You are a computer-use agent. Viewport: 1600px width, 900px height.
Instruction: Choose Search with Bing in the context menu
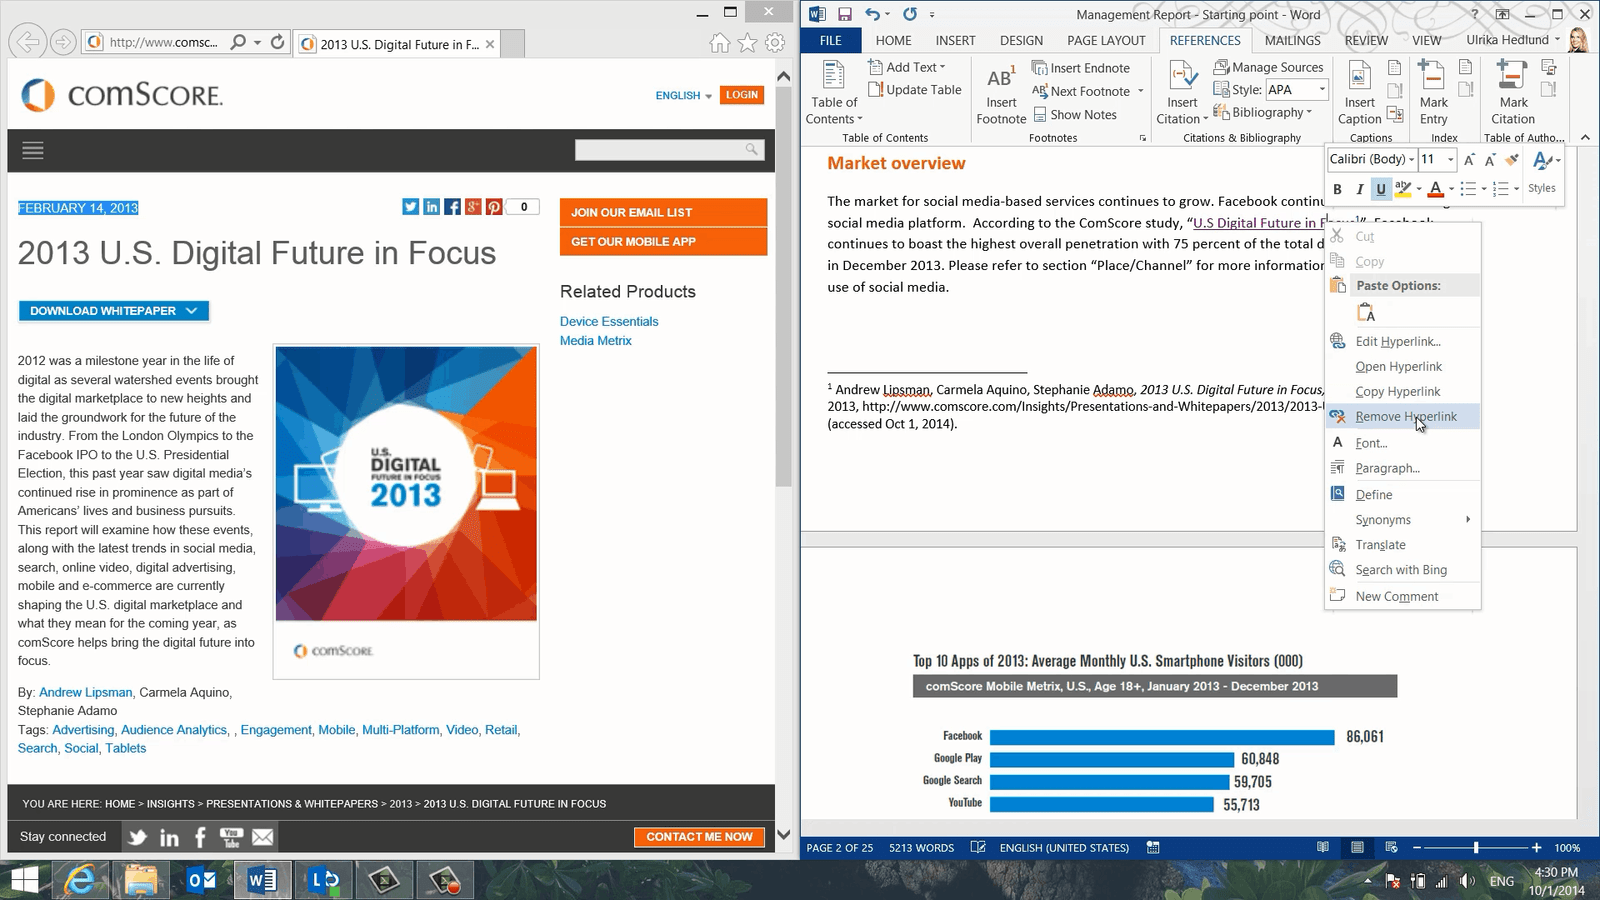pos(1403,570)
